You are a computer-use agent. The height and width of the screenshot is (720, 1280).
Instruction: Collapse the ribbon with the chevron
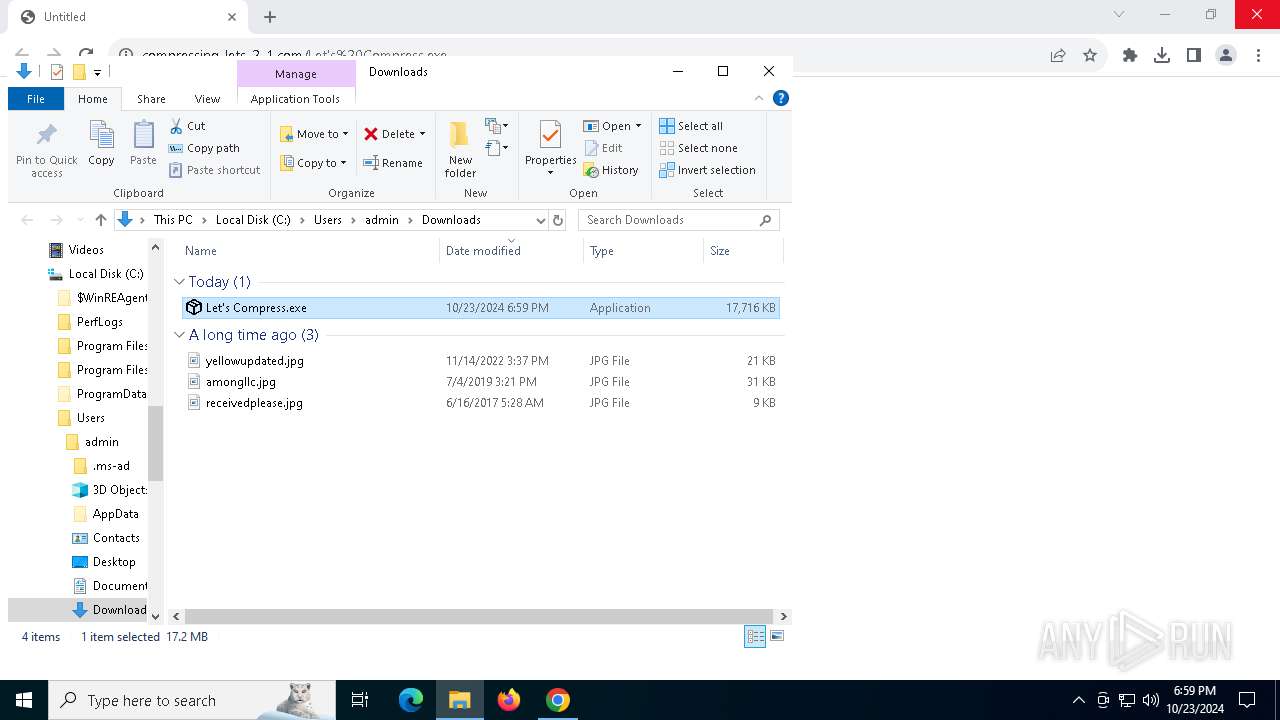[759, 98]
